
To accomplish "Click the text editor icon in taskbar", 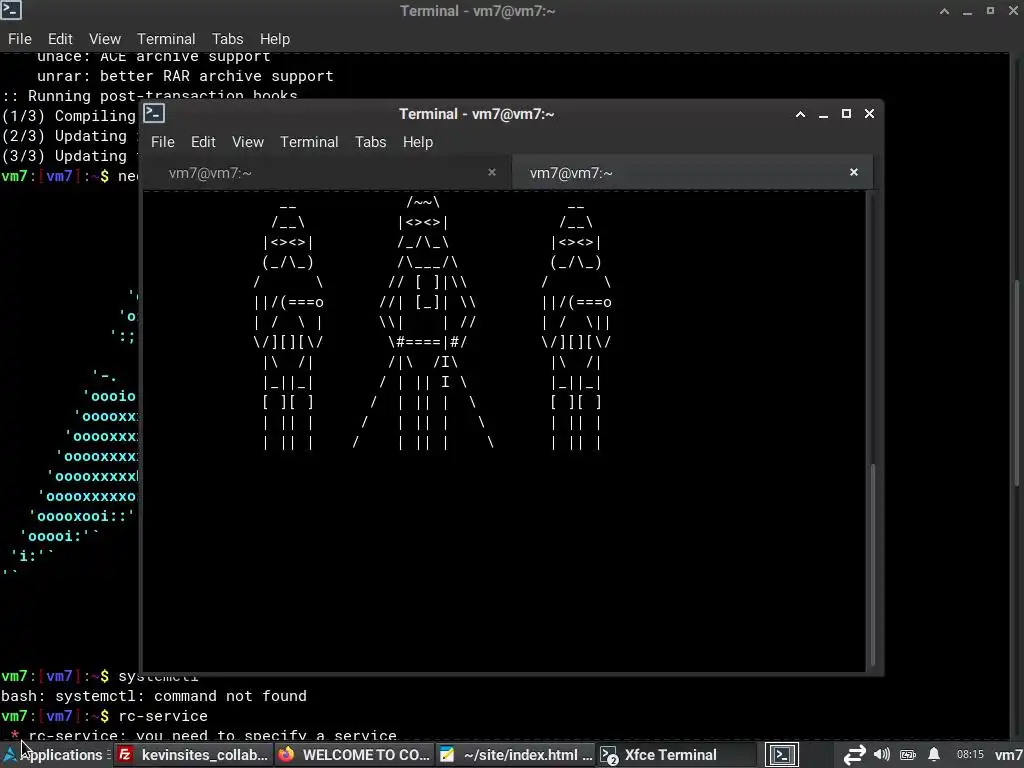I will pyautogui.click(x=447, y=755).
